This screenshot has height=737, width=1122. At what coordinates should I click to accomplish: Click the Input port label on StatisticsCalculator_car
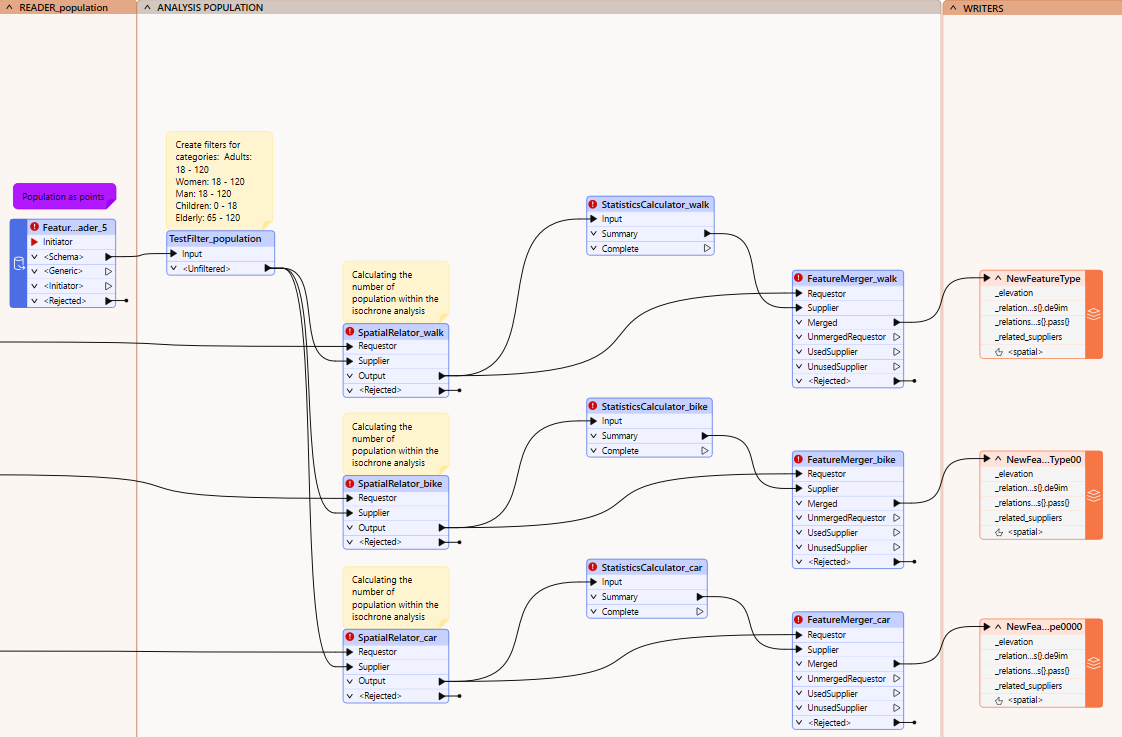(x=612, y=582)
